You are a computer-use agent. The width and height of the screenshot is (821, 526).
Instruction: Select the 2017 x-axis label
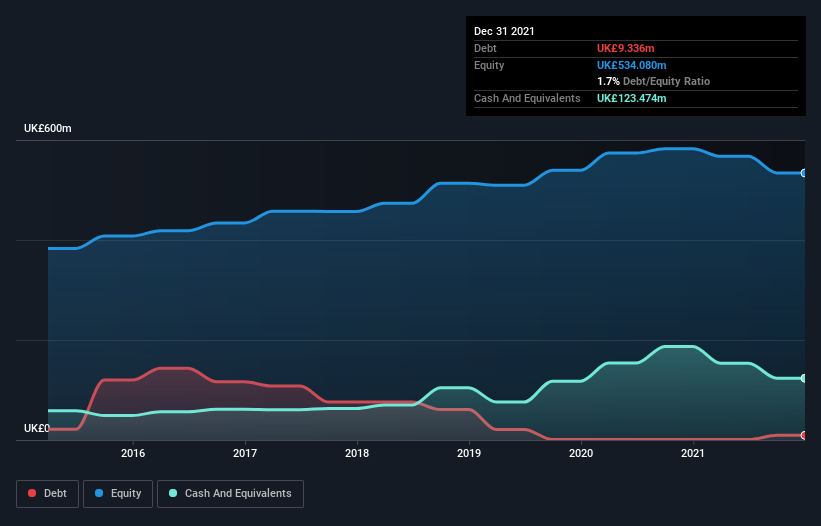245,453
